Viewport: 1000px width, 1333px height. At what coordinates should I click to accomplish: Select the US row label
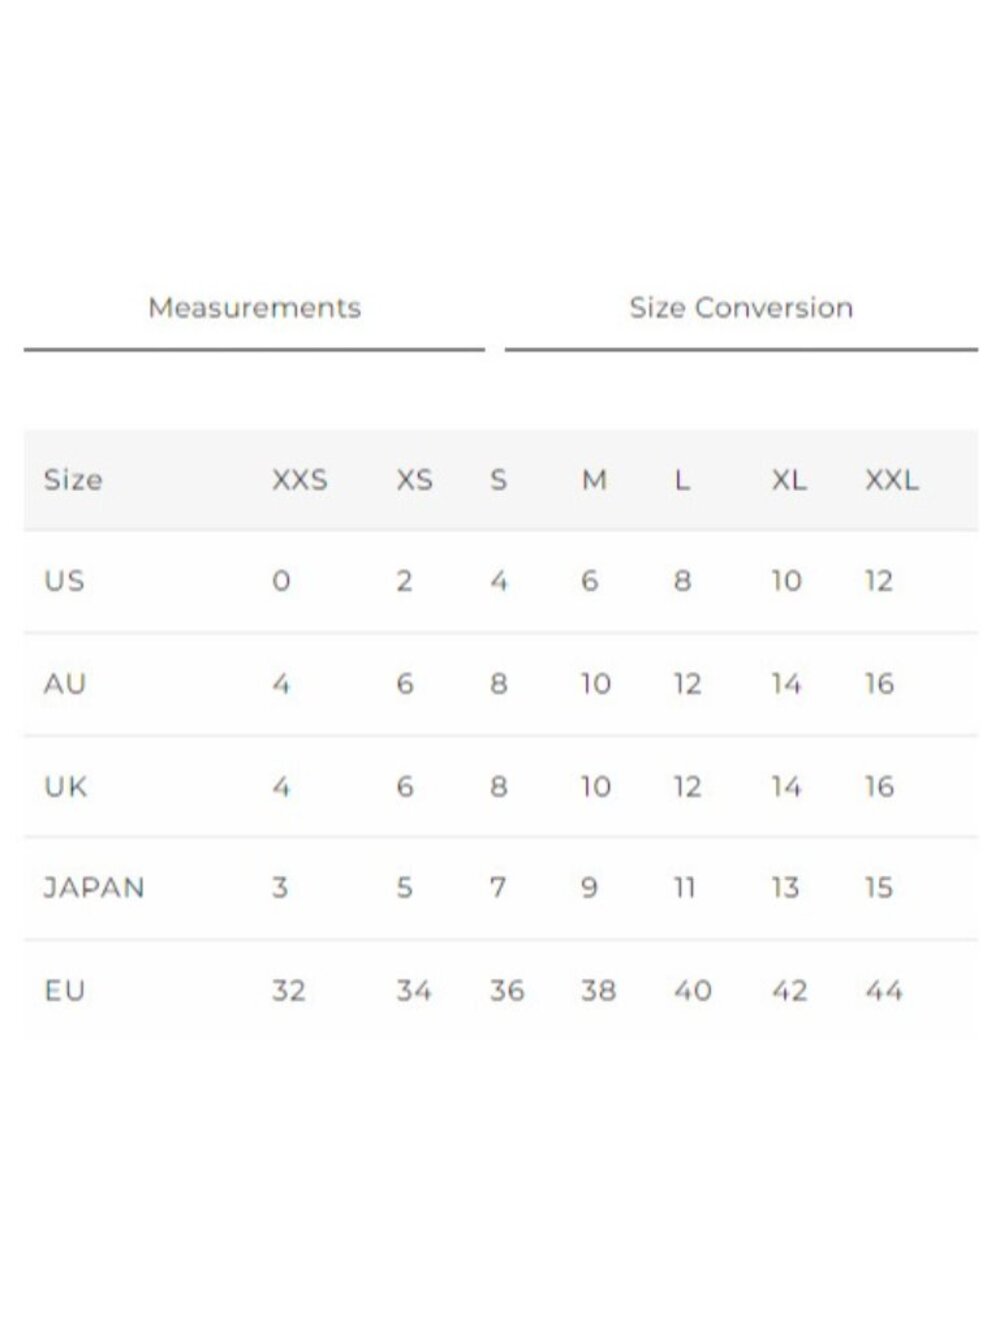coord(64,581)
